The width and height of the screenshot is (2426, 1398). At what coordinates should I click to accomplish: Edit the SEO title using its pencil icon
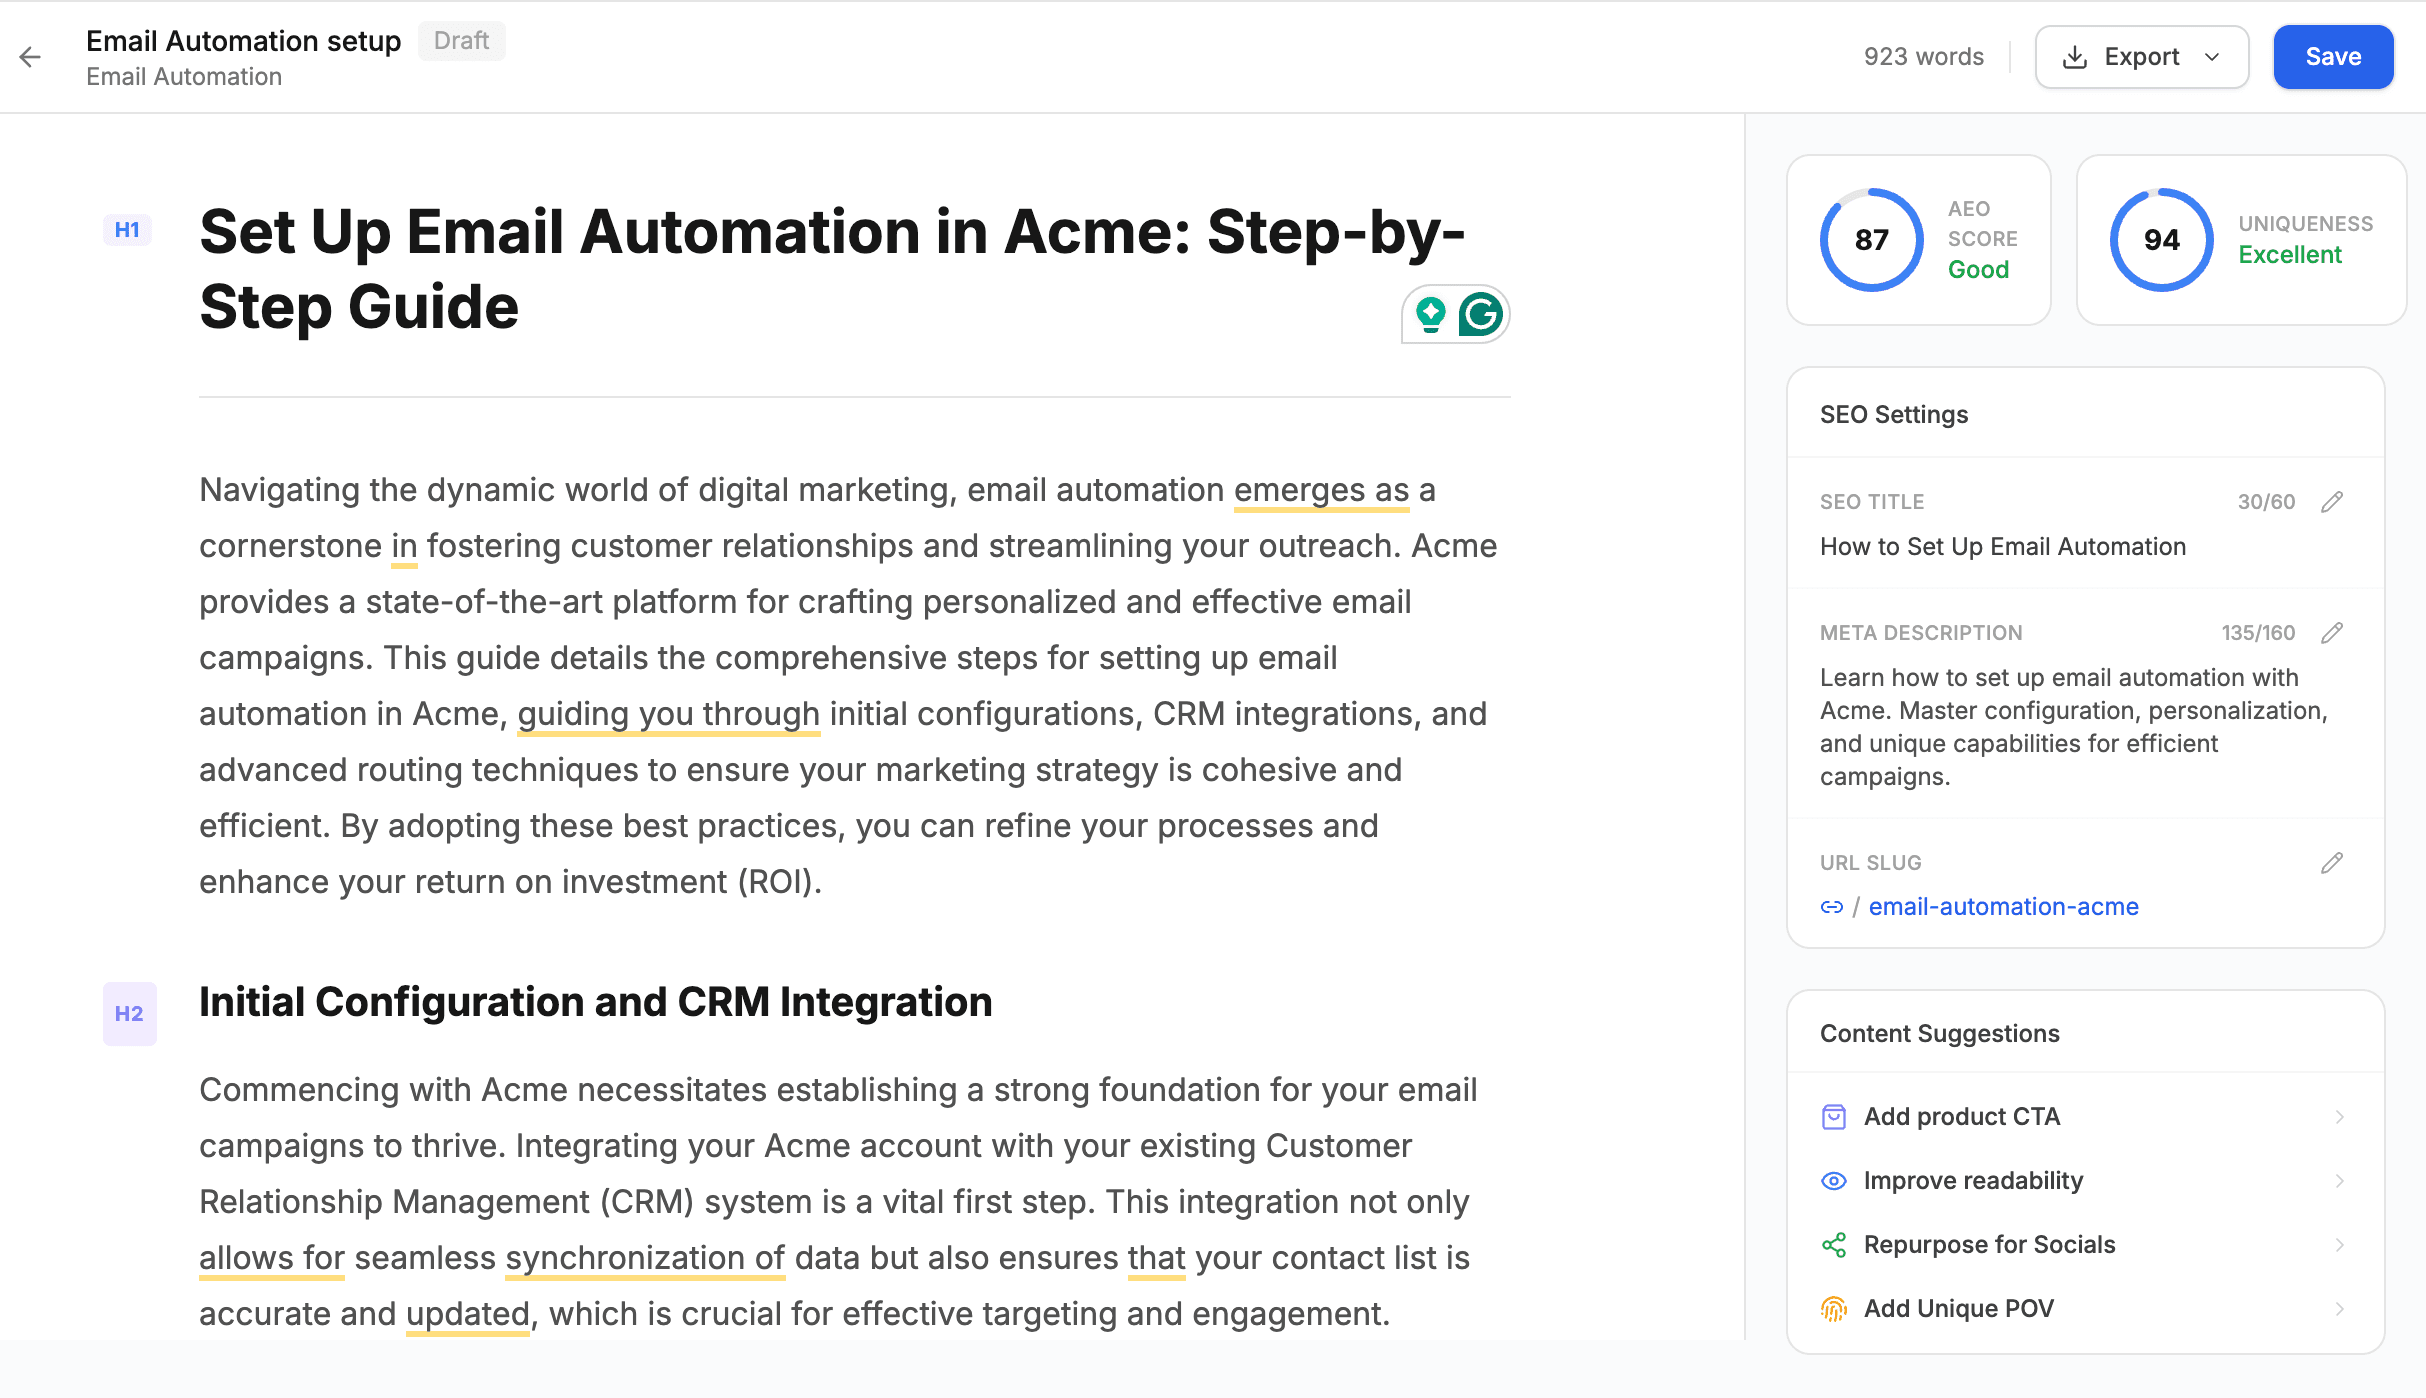pos(2333,501)
